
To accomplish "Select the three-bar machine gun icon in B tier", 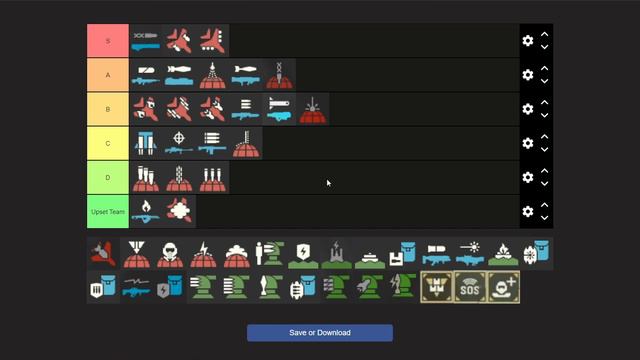I will 246,109.
